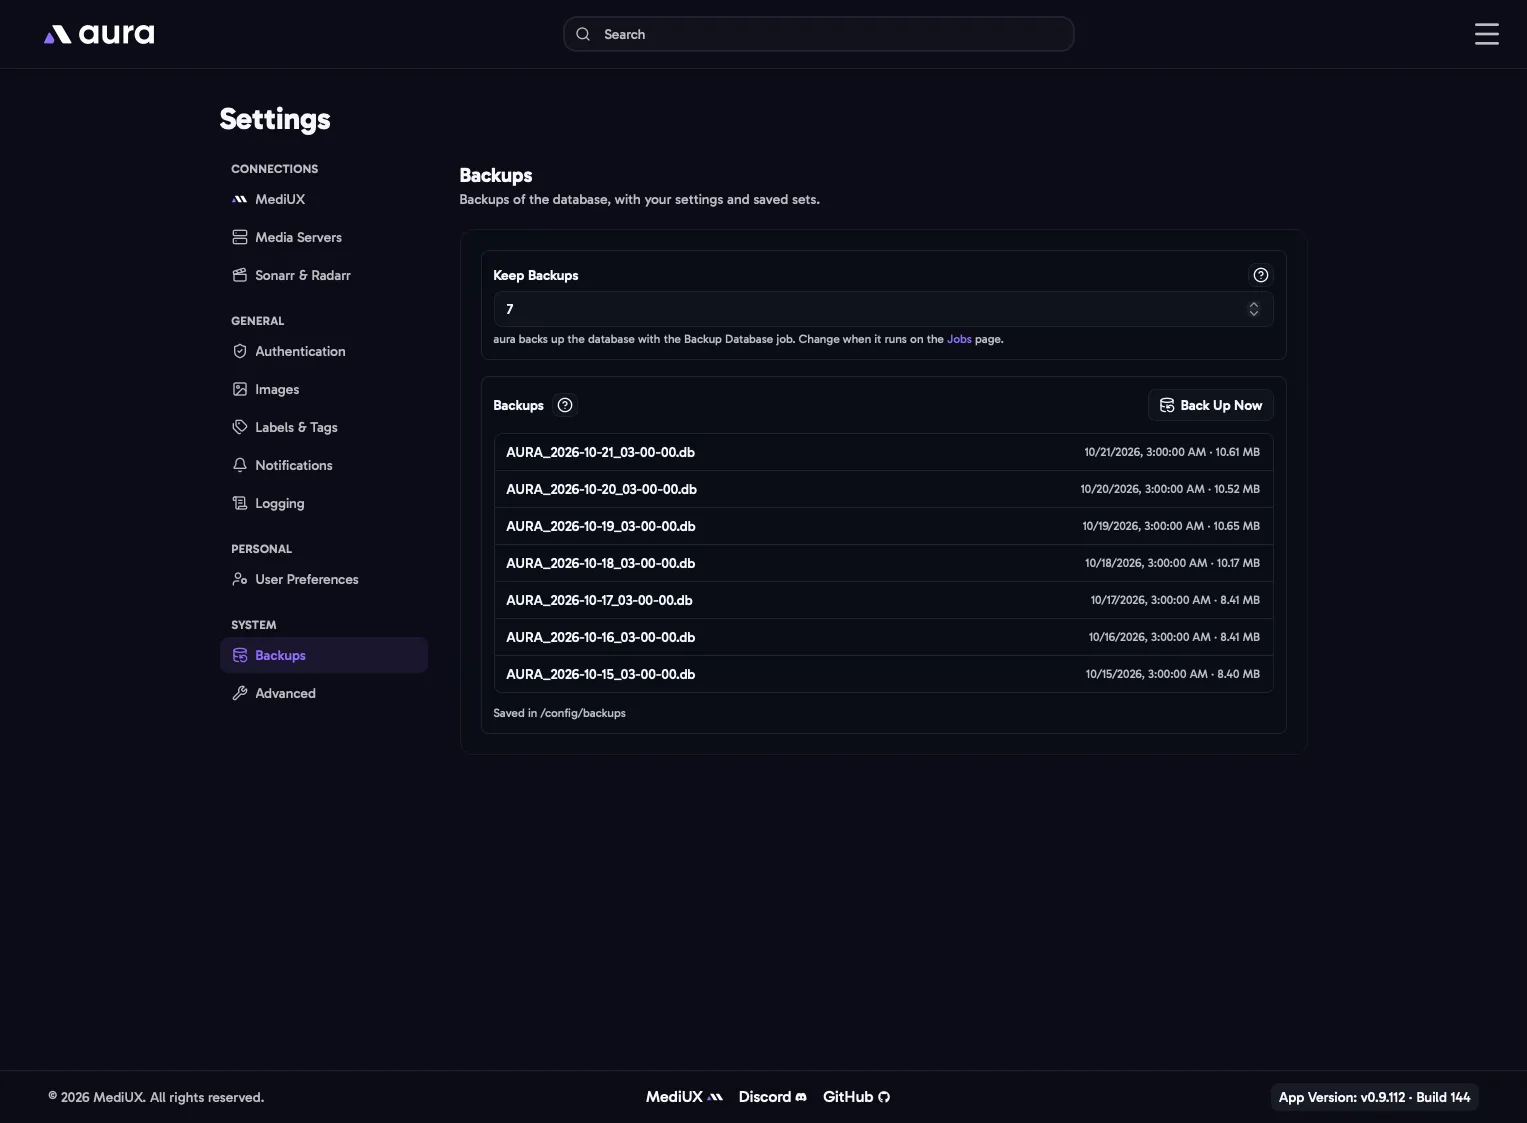1527x1123 pixels.
Task: Click the 10/21/2026 date and 10.61 MB text
Action: coord(1172,452)
